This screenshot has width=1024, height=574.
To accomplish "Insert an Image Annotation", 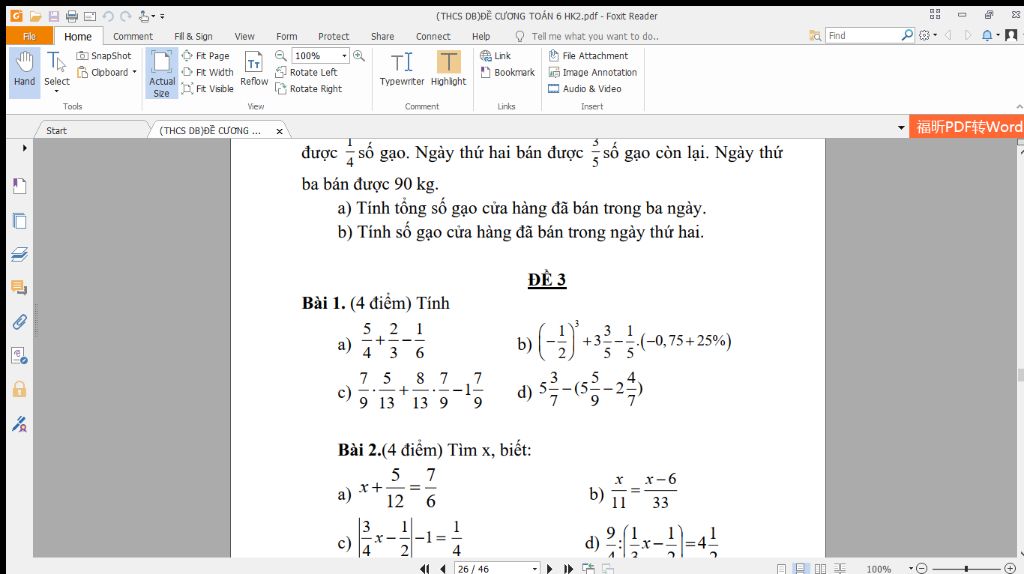I will [x=592, y=72].
